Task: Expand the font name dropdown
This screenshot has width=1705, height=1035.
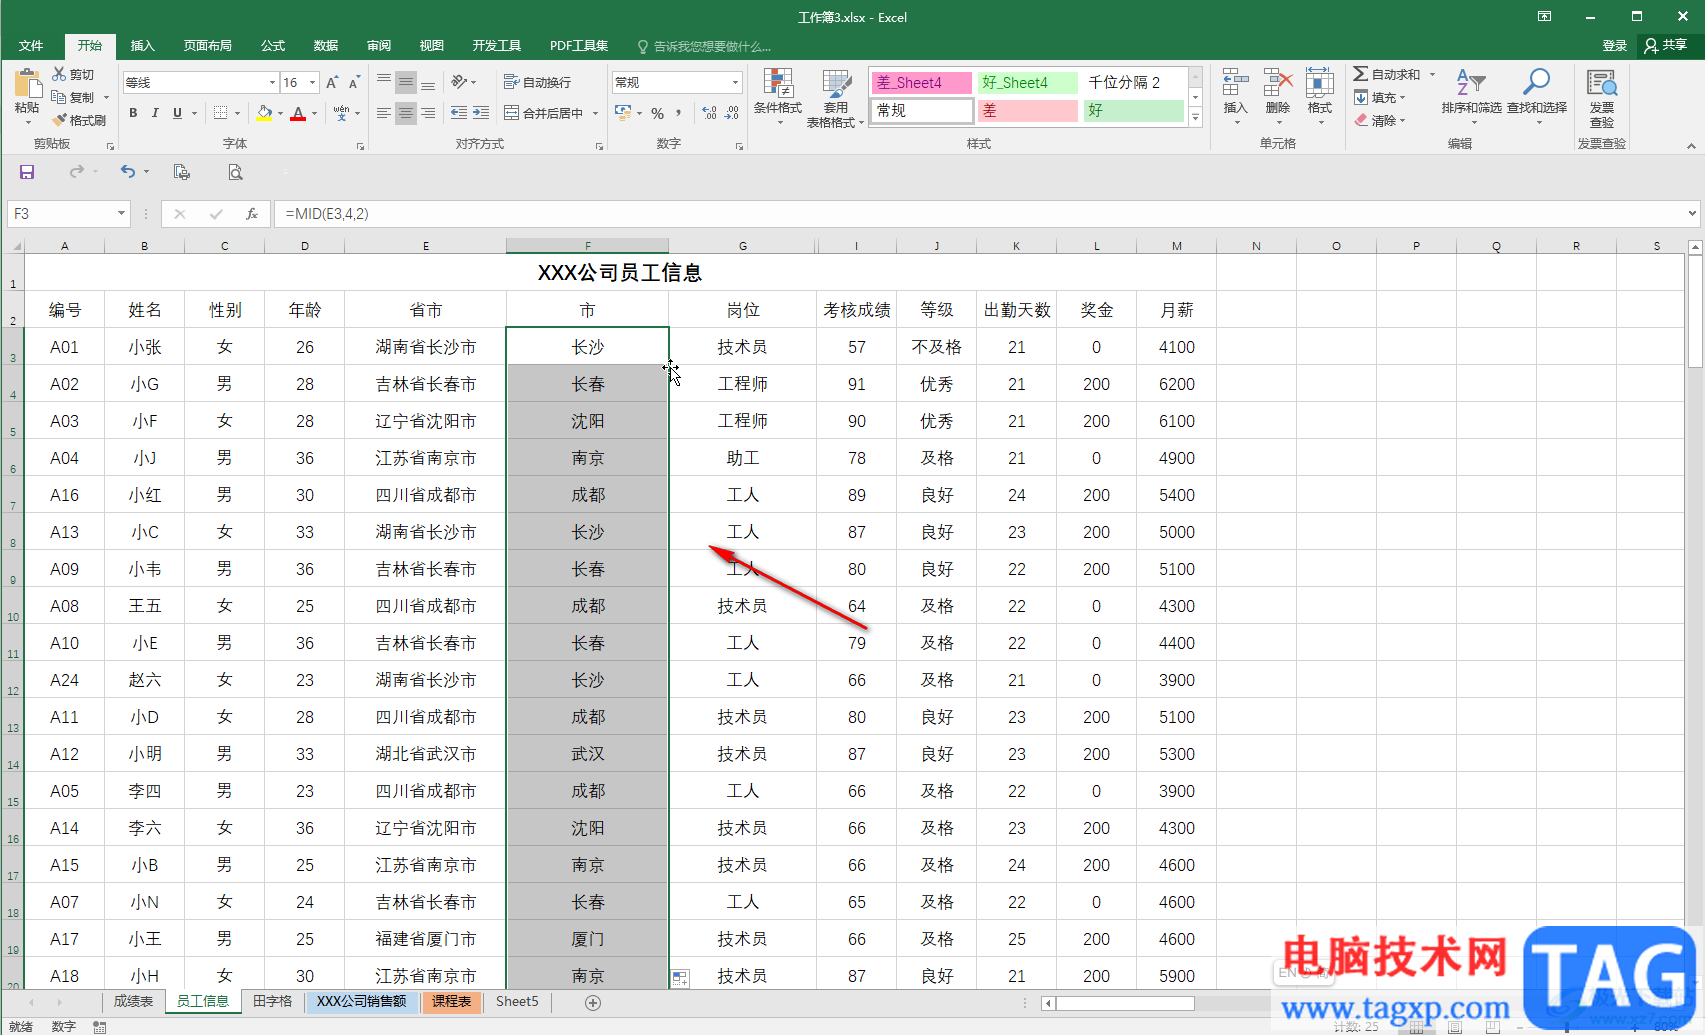Action: click(272, 83)
